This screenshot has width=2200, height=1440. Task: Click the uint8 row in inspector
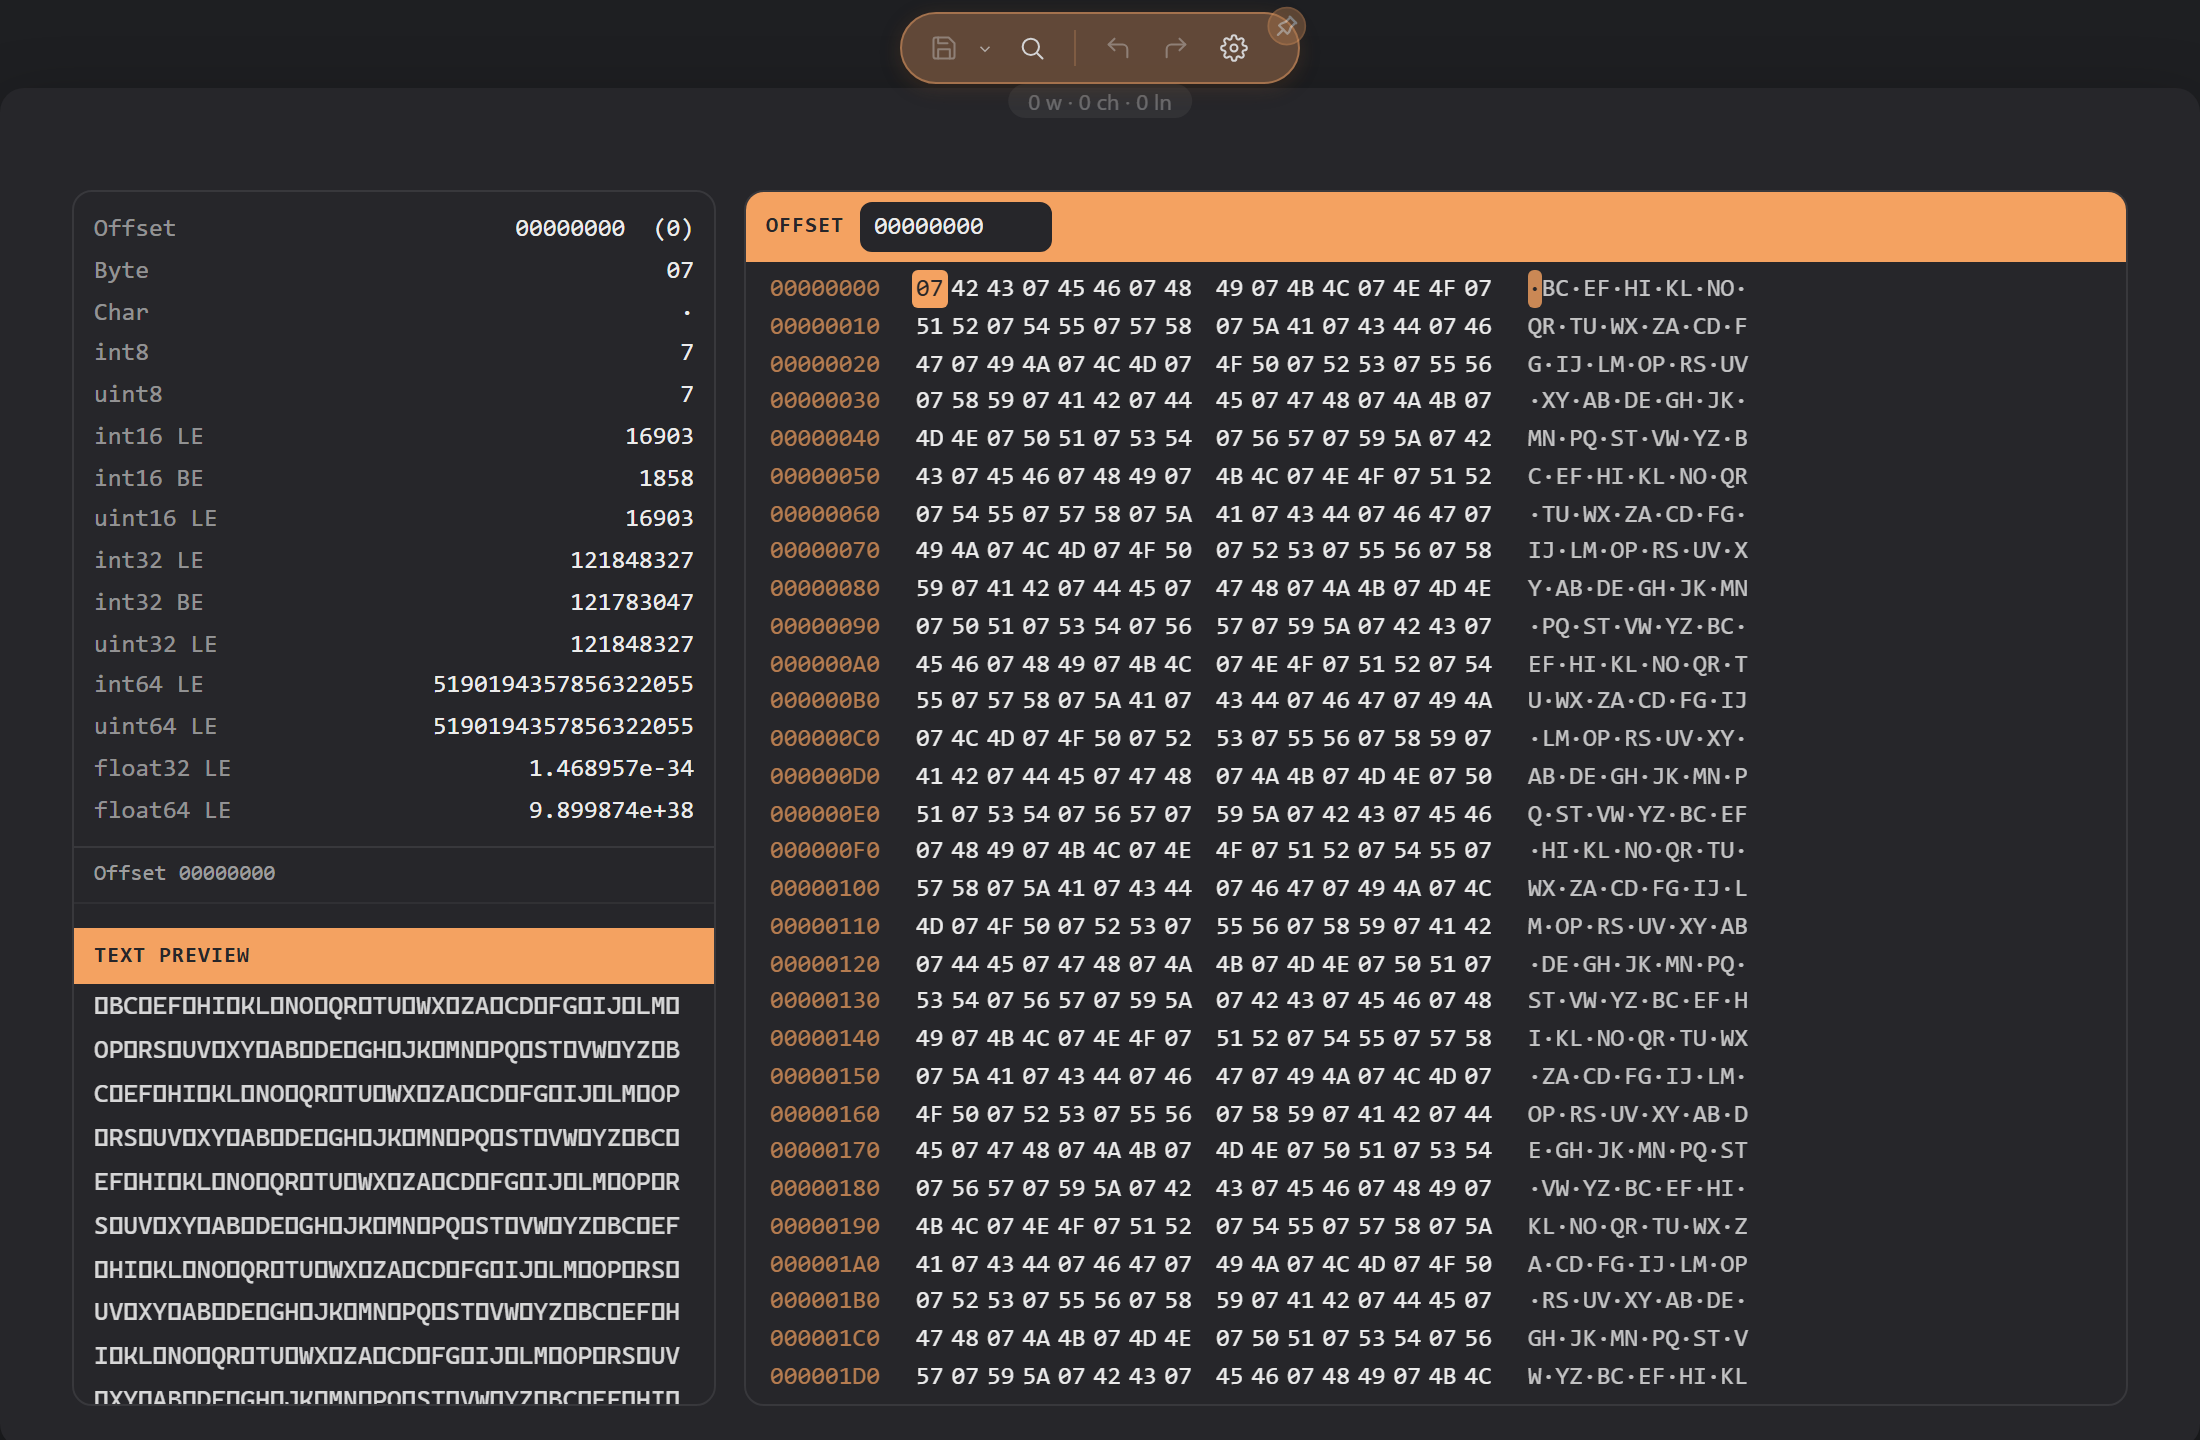394,394
